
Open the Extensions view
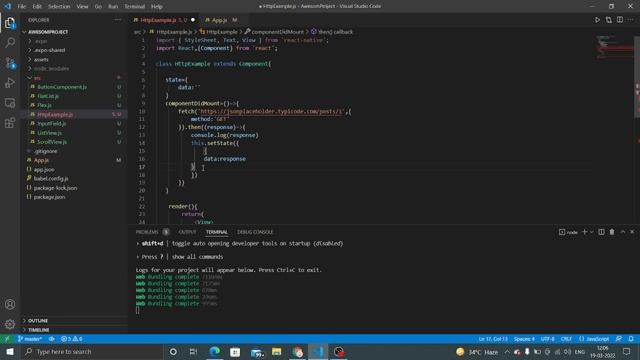pyautogui.click(x=10, y=123)
